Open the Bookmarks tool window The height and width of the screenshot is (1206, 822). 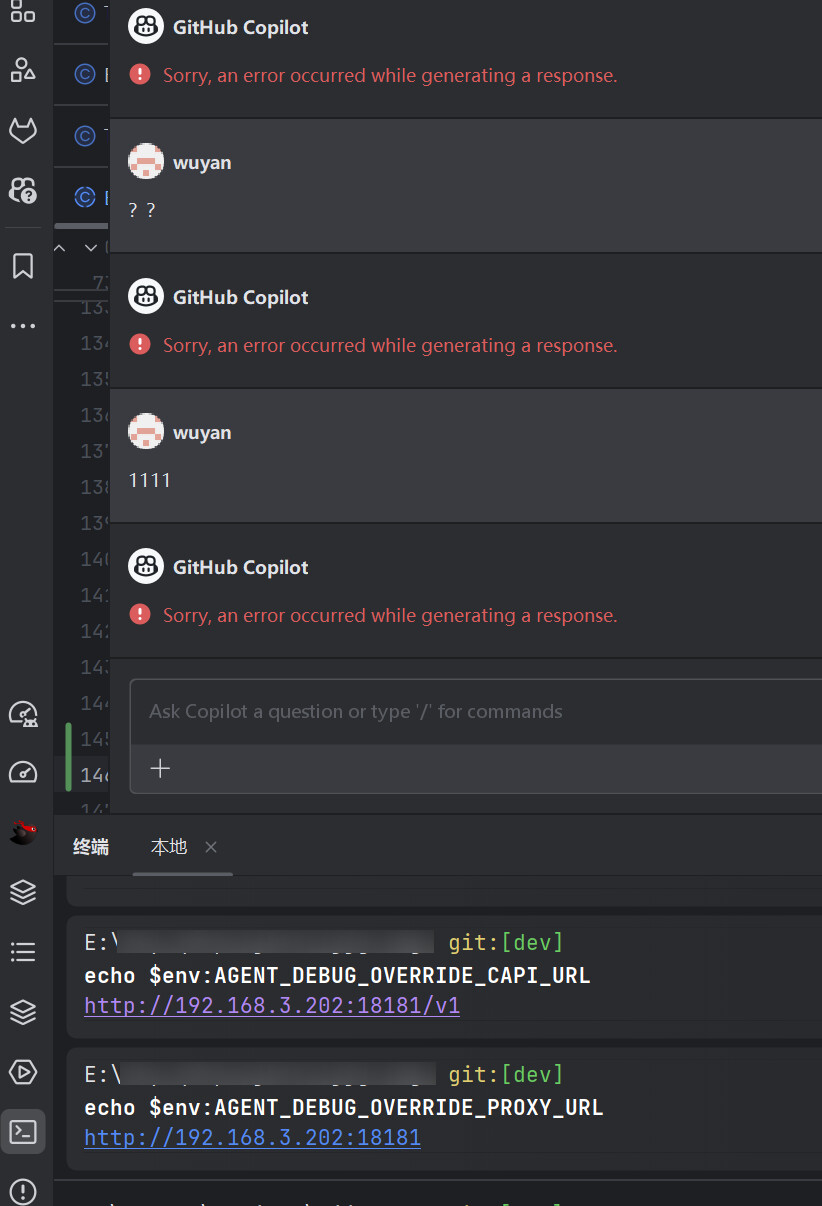(22, 266)
